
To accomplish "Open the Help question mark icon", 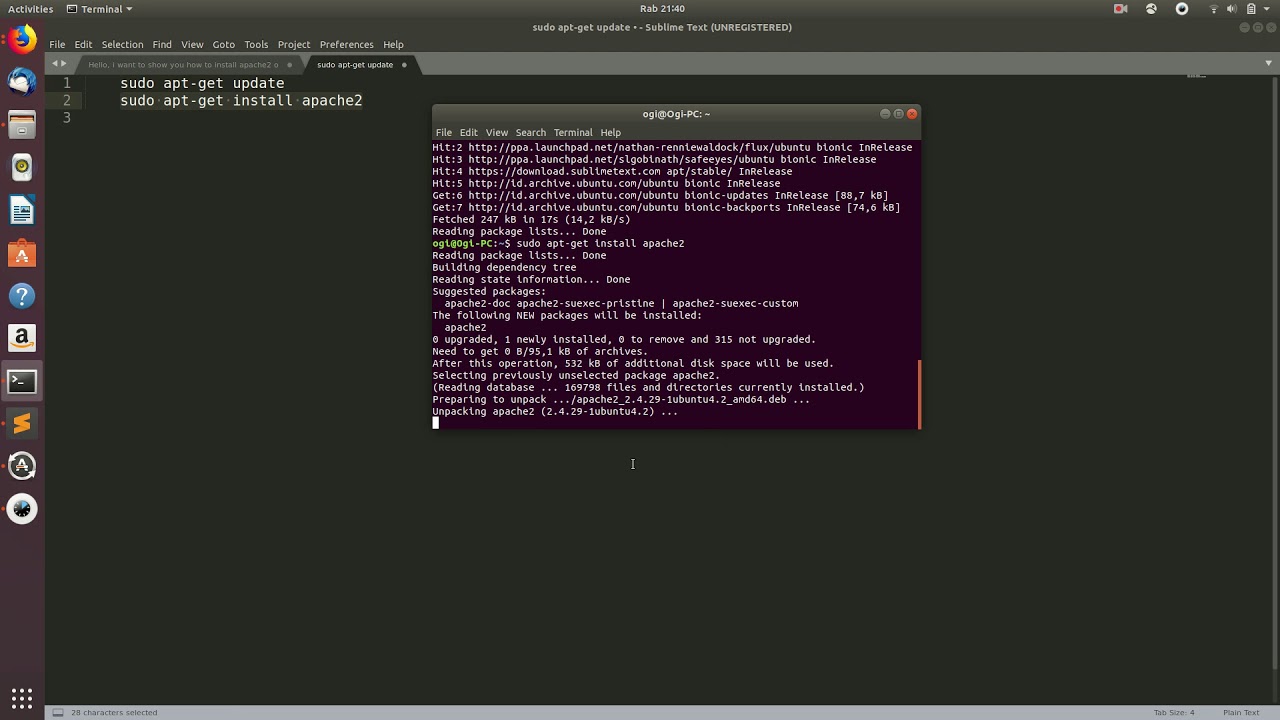I will 22,297.
